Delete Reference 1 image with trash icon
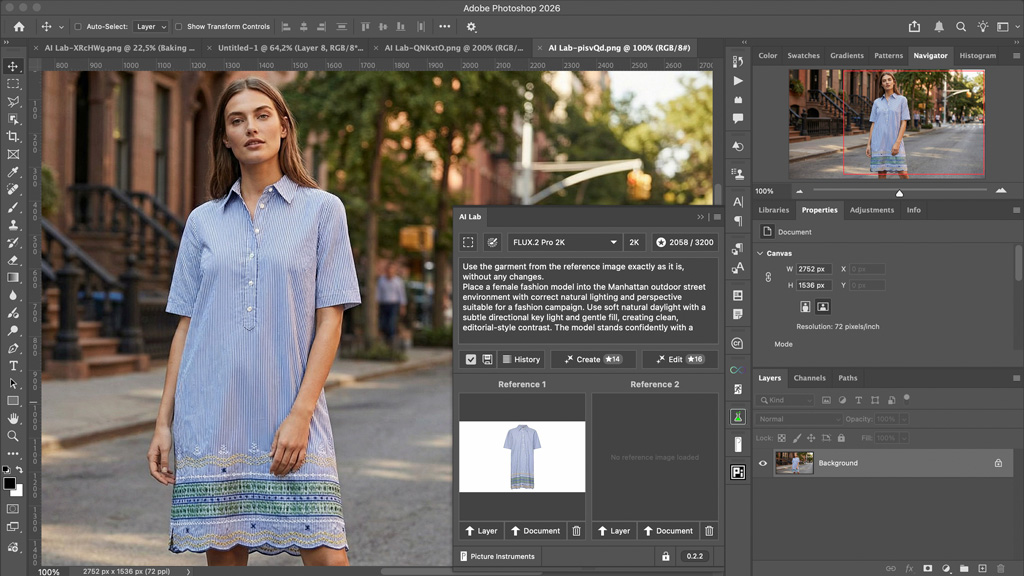The width and height of the screenshot is (1024, 576). [576, 531]
